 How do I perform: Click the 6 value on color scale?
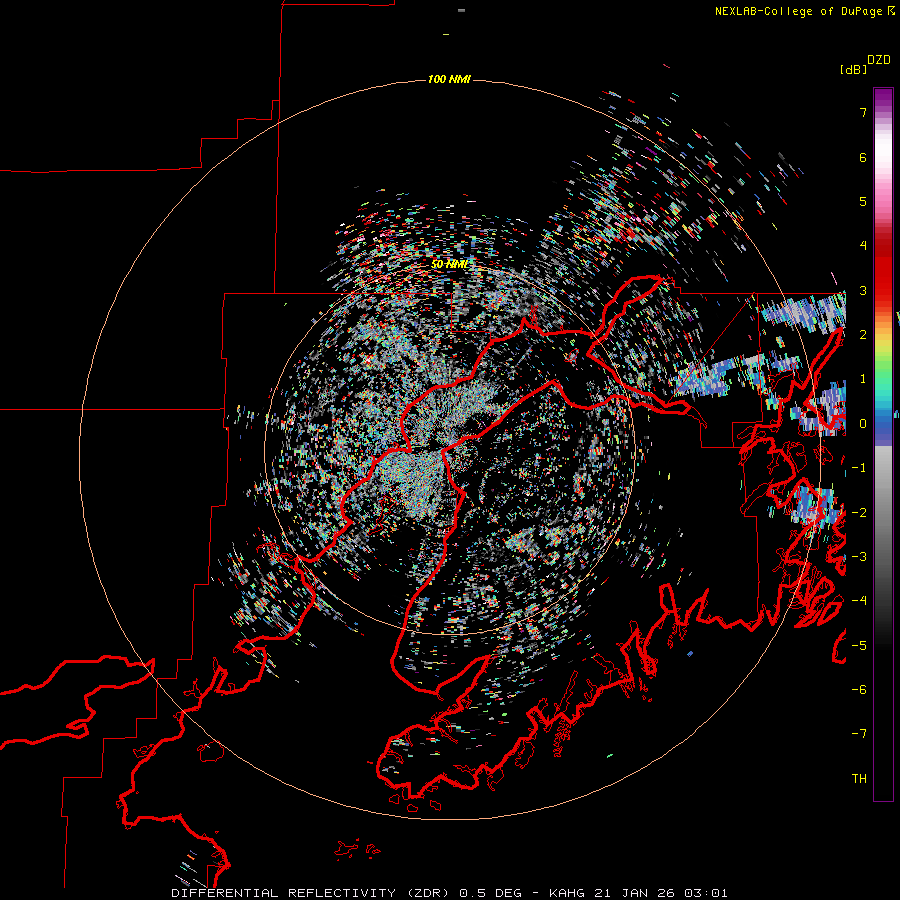click(x=863, y=157)
